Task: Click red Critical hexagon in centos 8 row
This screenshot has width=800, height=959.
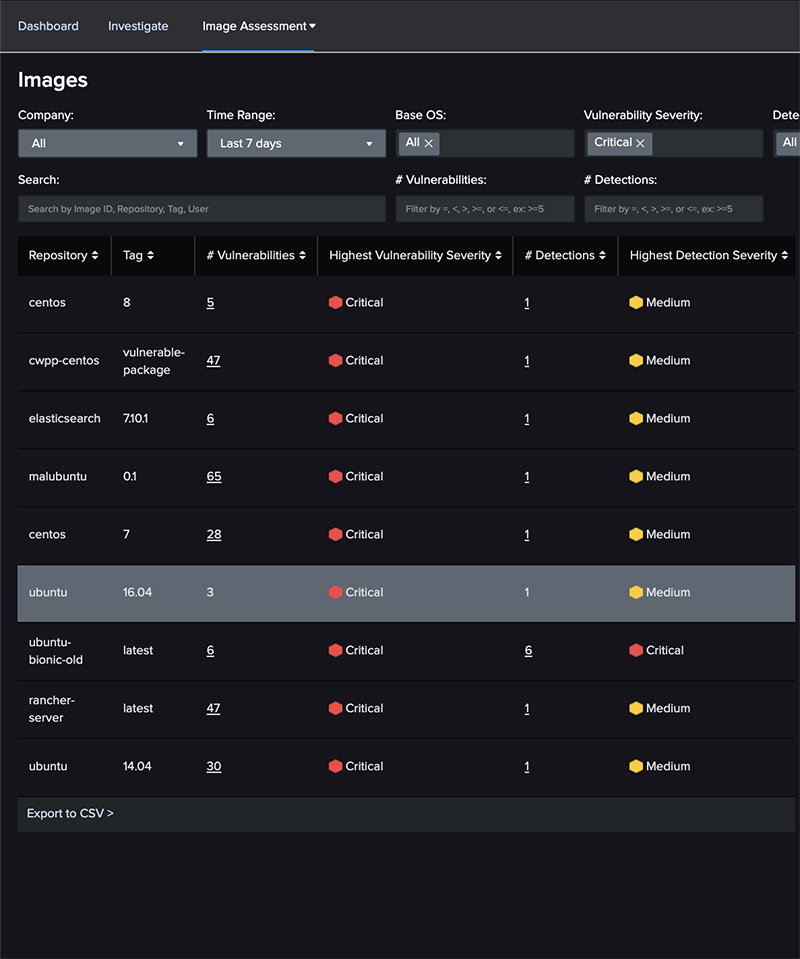Action: [x=336, y=303]
